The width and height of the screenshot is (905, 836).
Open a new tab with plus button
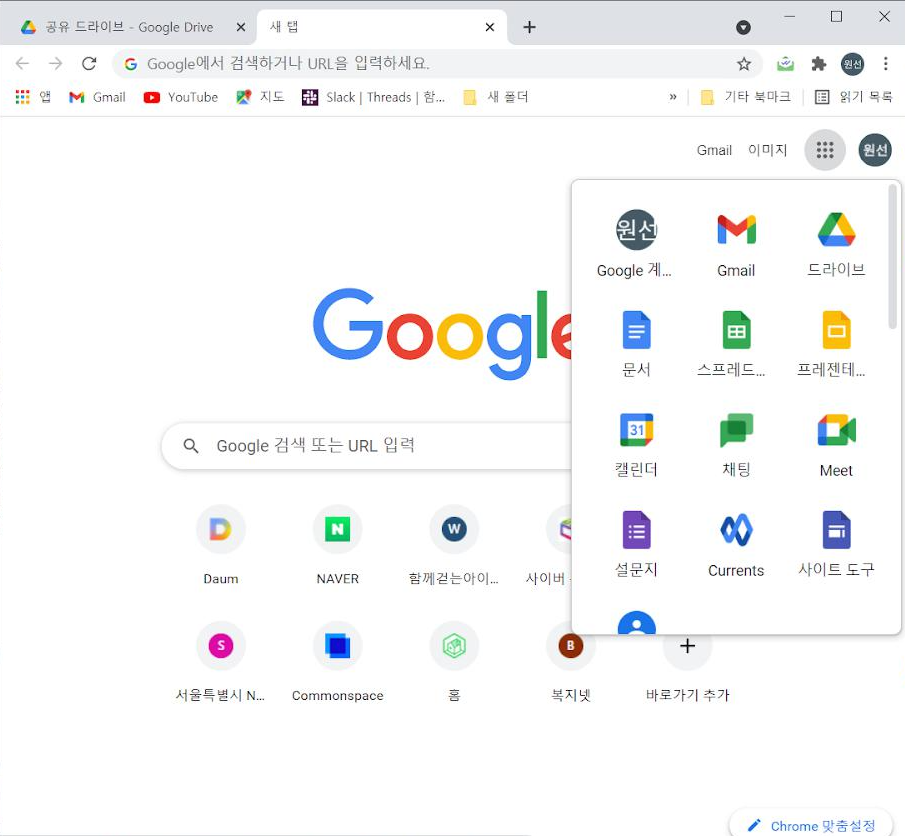coord(529,27)
